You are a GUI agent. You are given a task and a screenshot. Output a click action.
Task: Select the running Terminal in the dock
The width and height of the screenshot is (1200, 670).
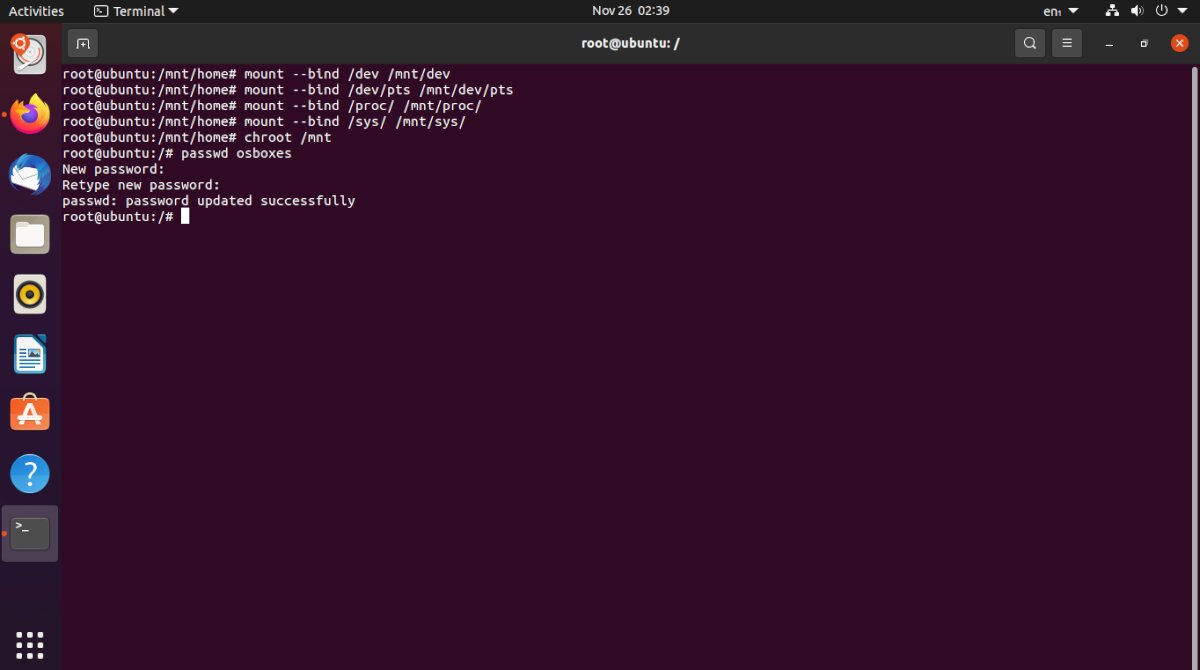30,533
